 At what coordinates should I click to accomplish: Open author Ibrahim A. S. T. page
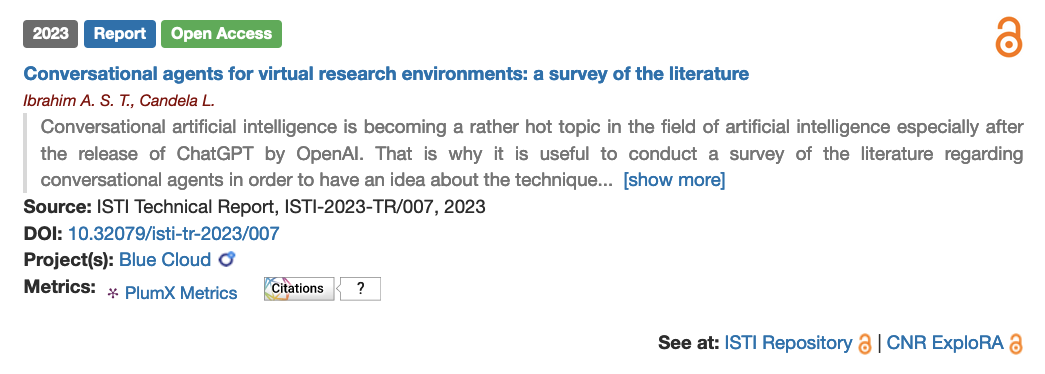tap(77, 101)
